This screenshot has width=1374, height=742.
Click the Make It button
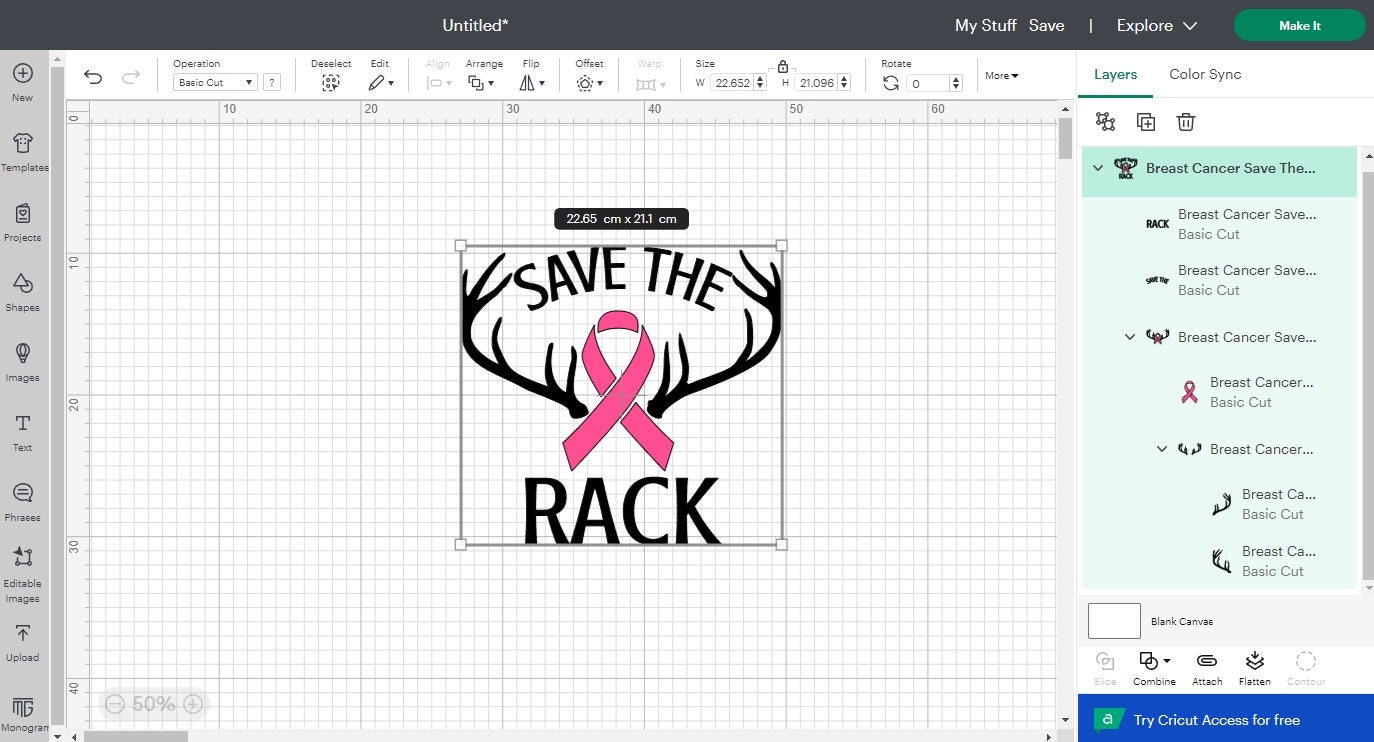coord(1300,25)
